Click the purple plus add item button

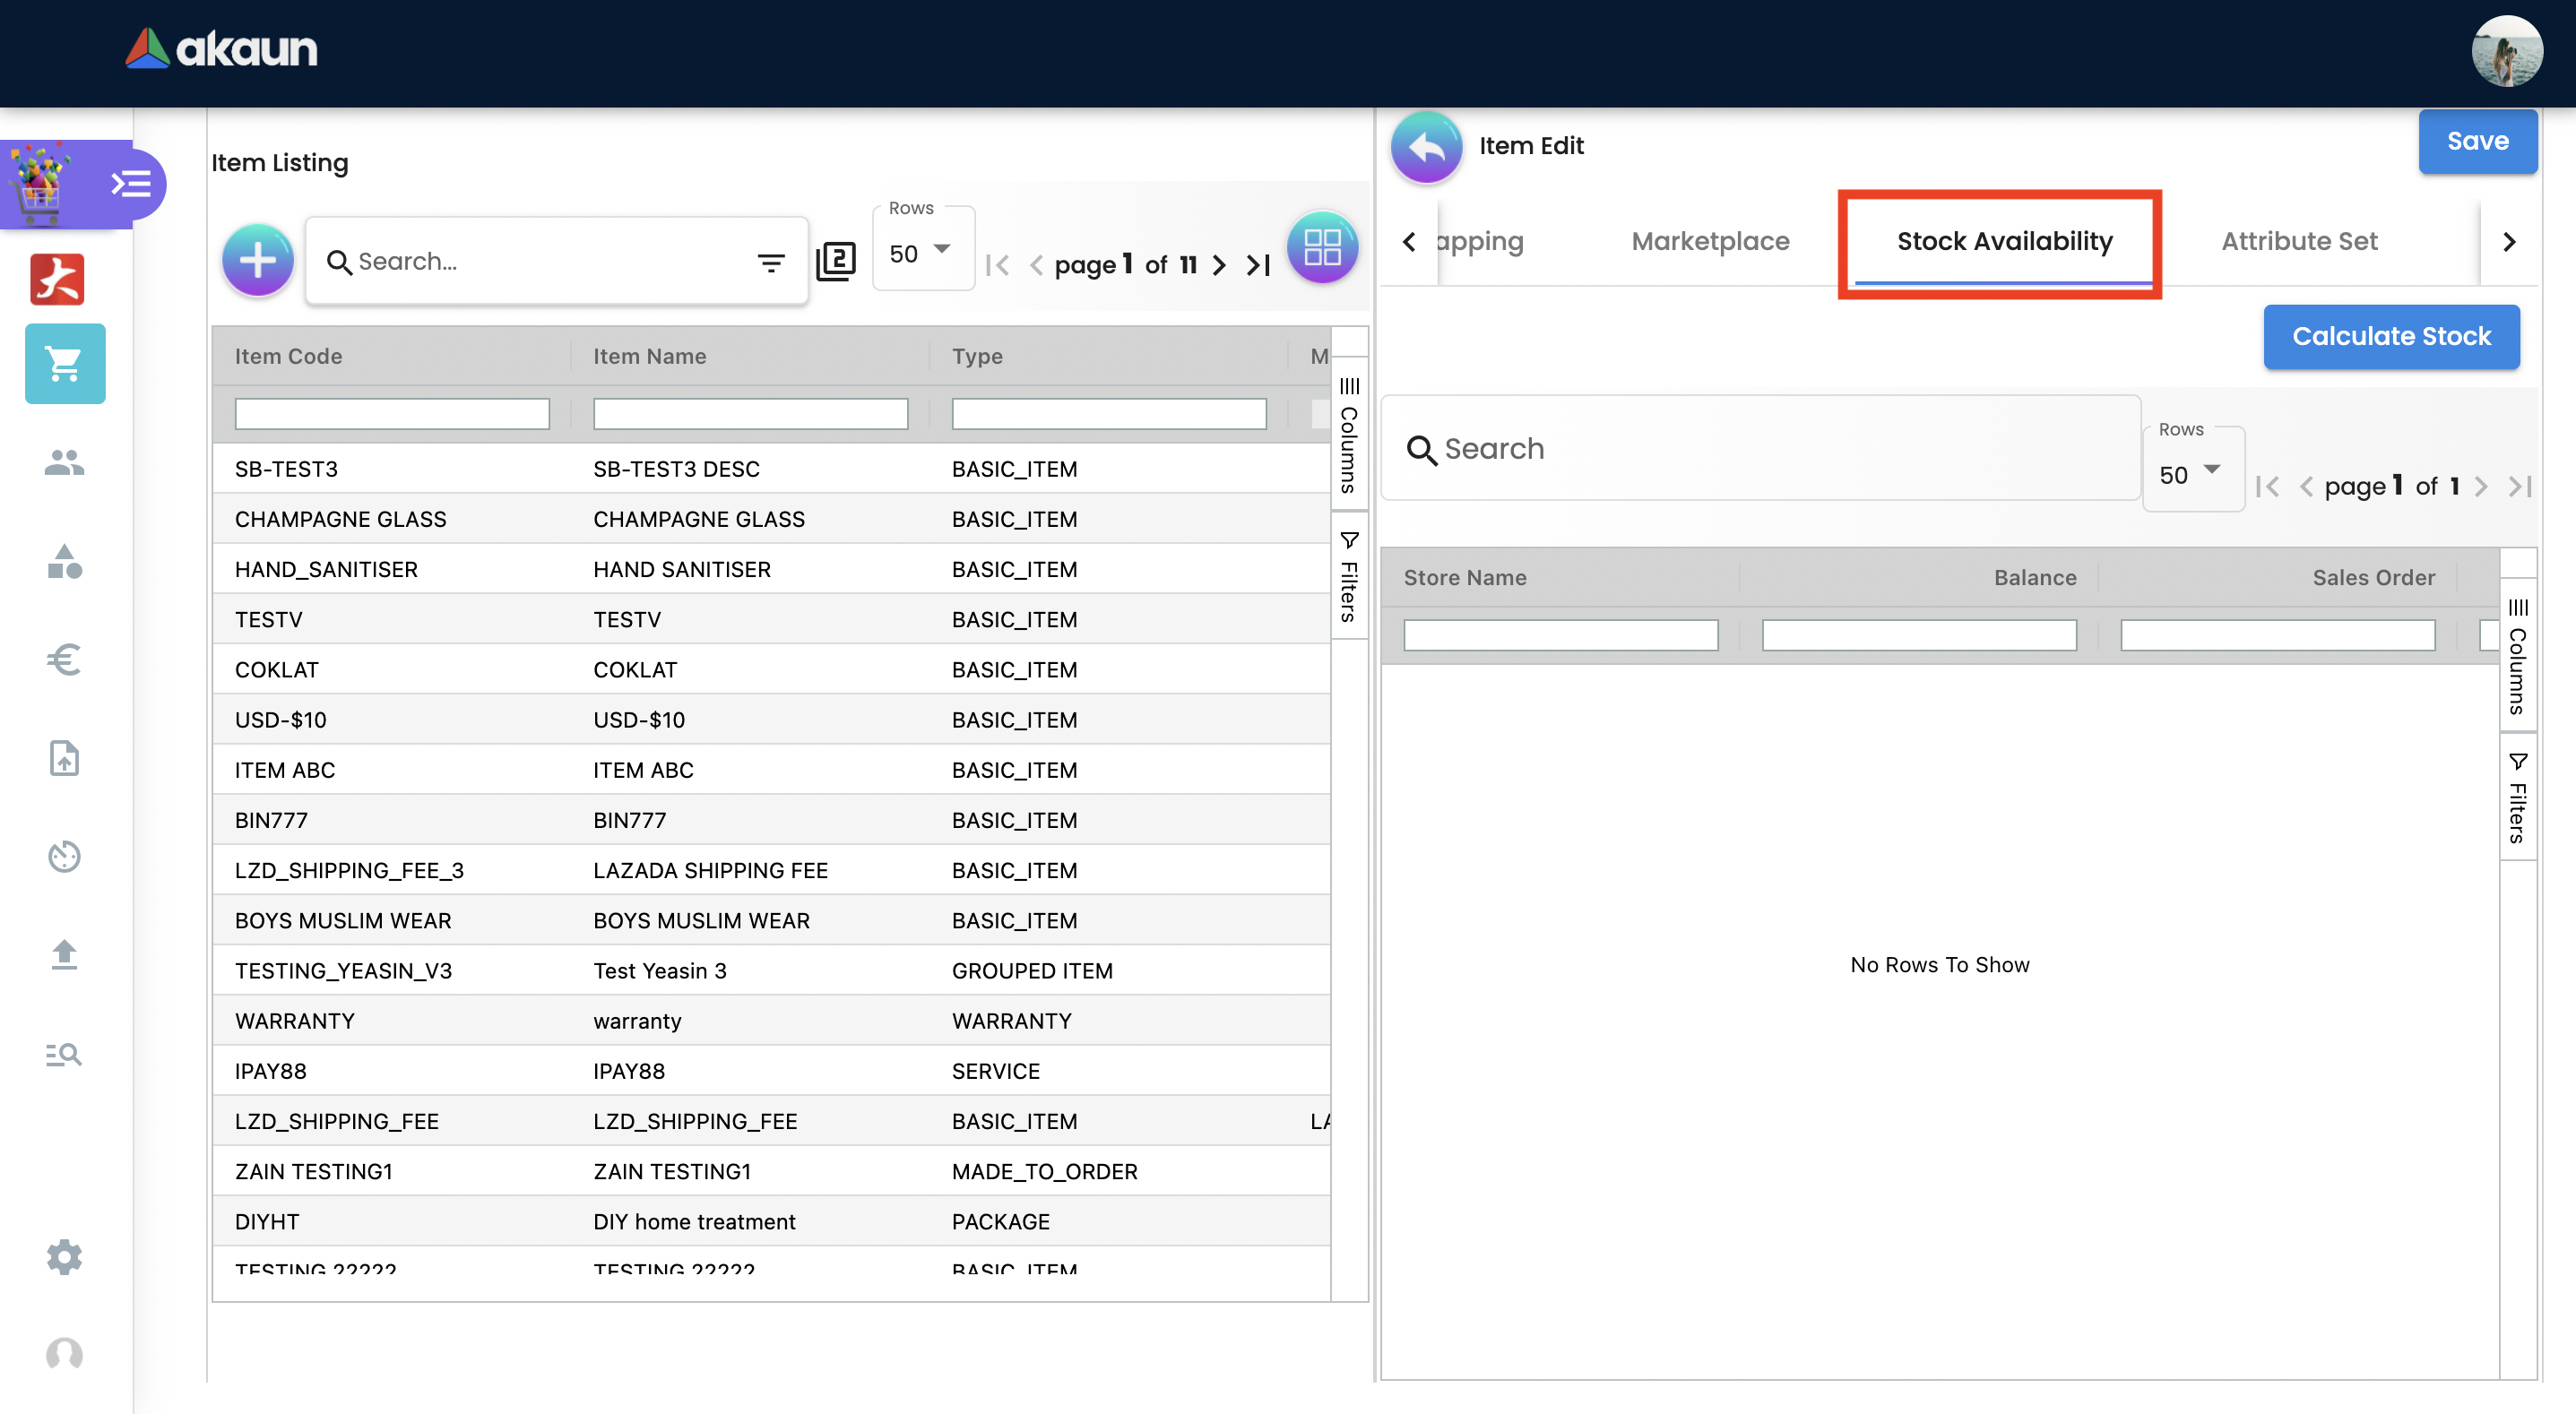click(x=257, y=260)
